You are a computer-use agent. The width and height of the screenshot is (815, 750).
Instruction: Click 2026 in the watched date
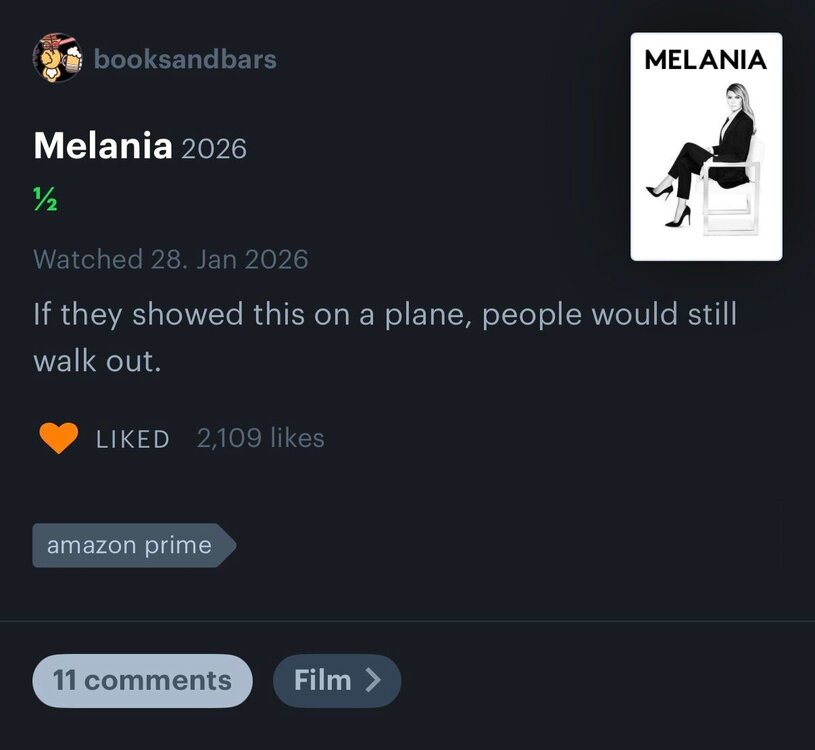pos(276,259)
